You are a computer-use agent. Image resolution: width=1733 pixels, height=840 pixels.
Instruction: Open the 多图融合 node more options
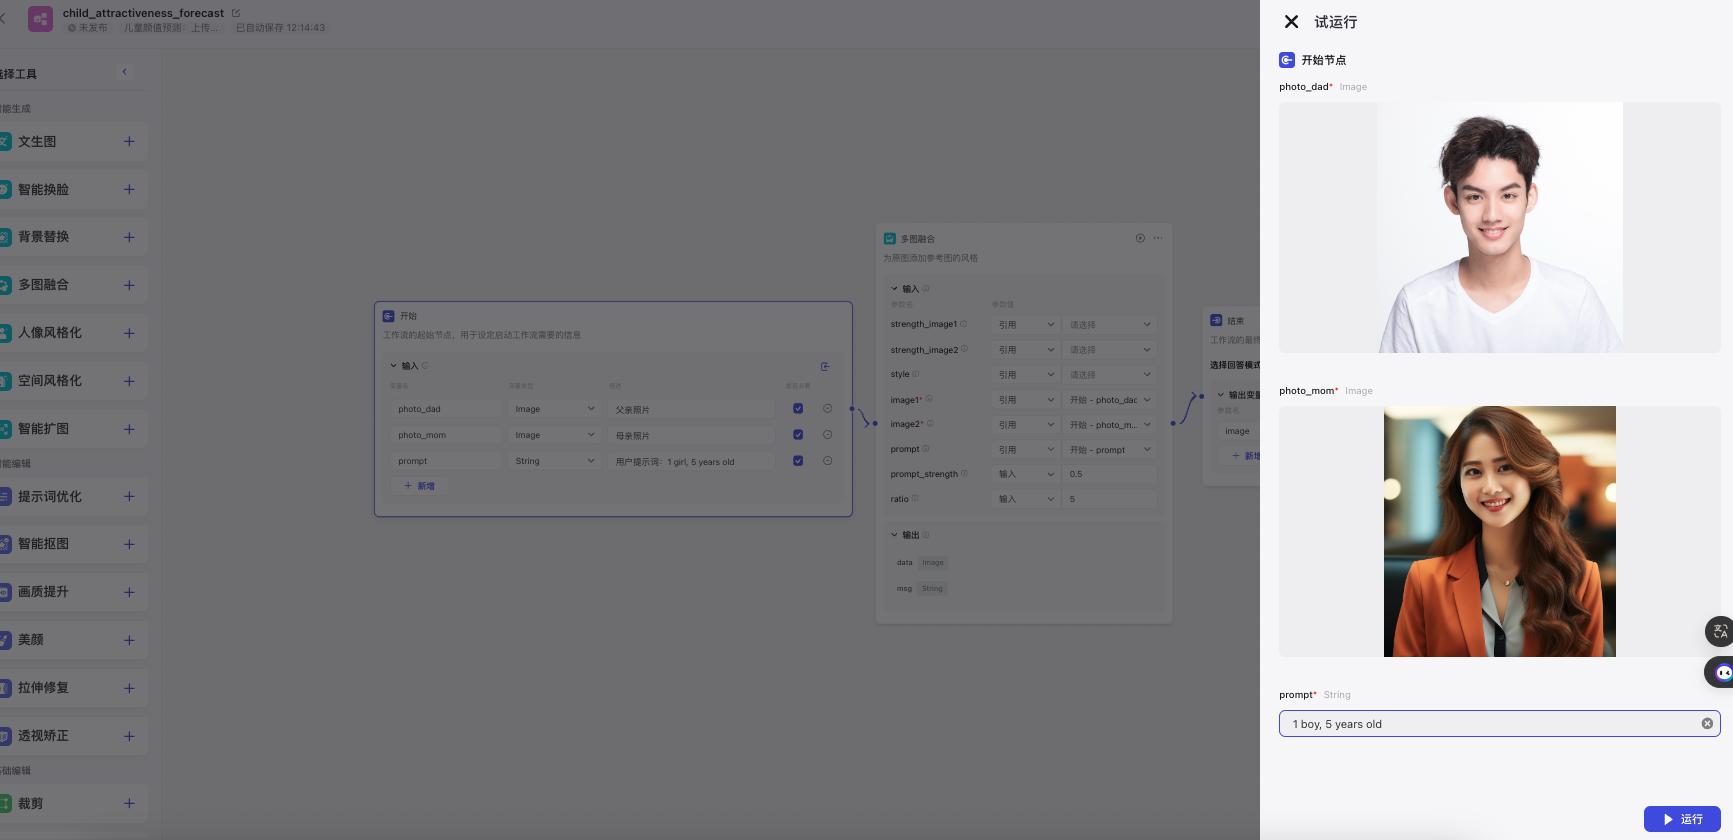click(x=1158, y=238)
